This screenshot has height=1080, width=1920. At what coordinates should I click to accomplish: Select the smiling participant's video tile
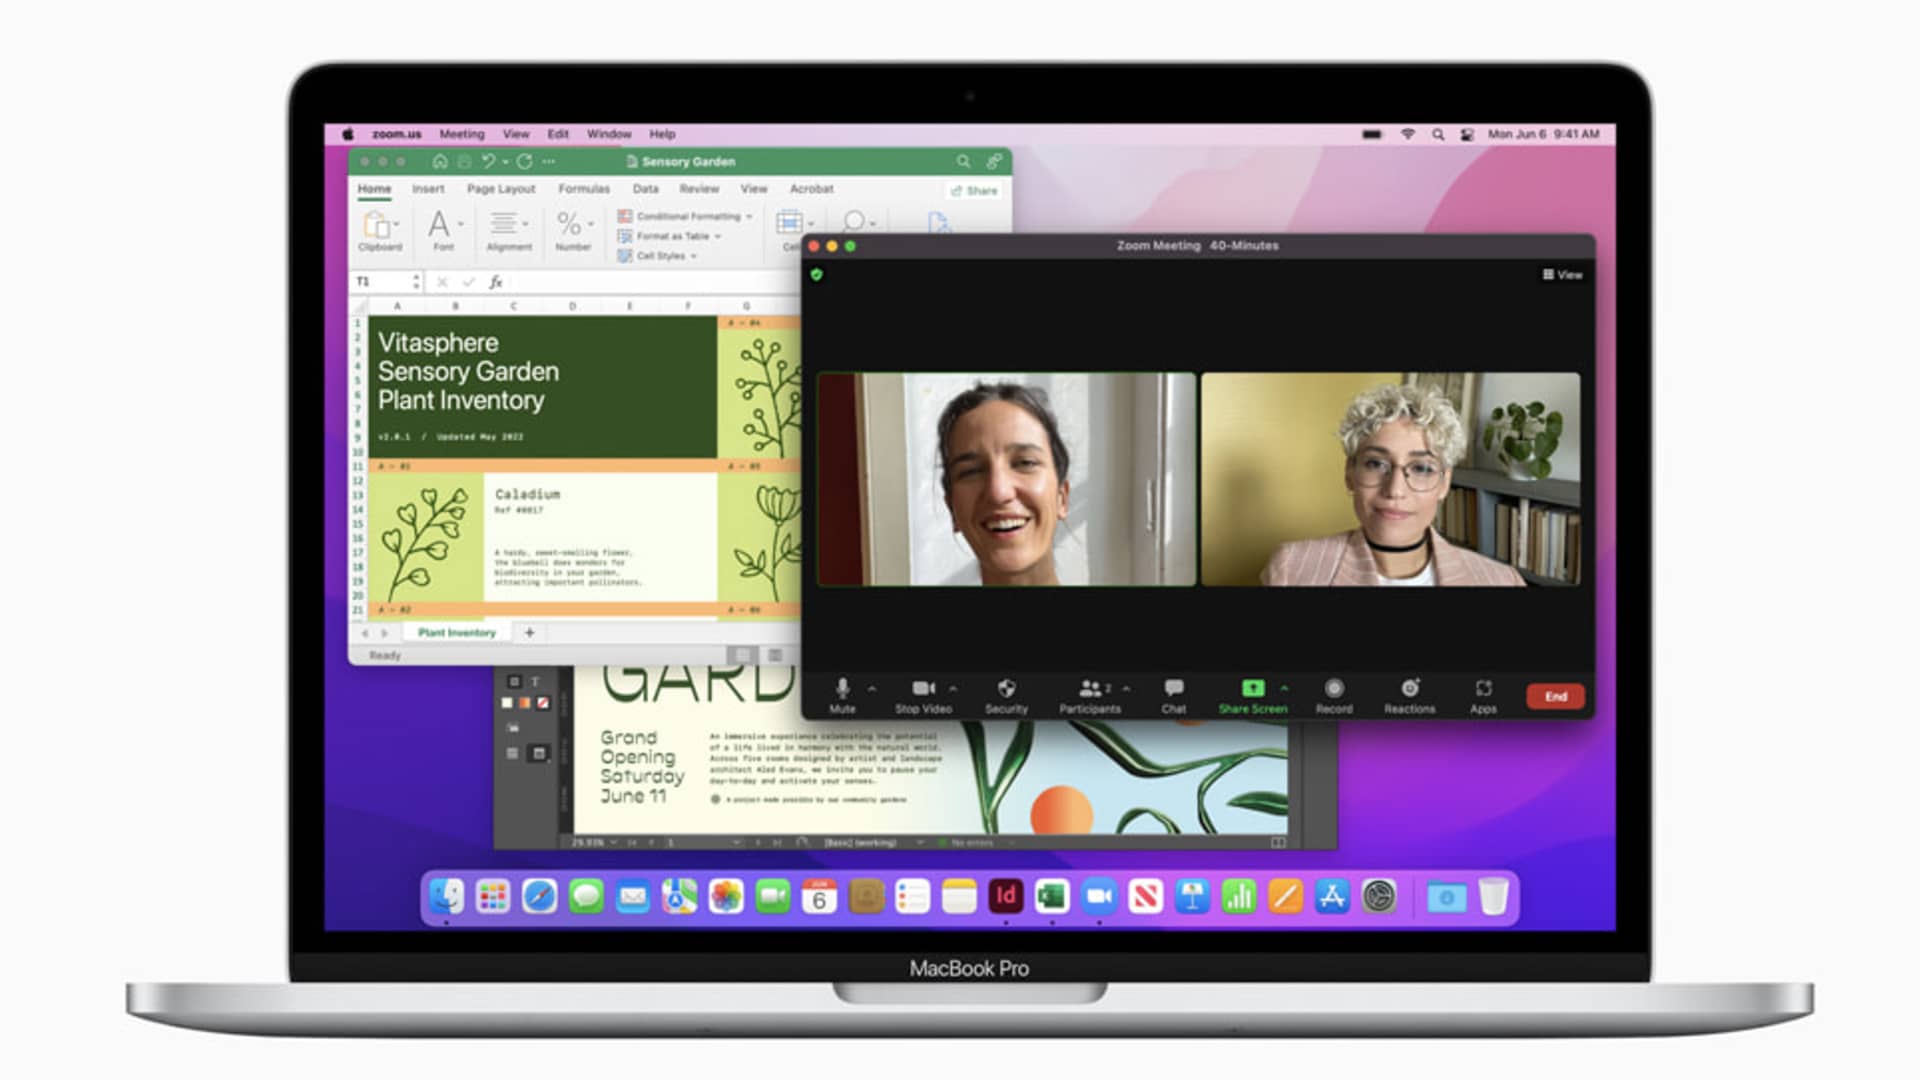[1006, 479]
